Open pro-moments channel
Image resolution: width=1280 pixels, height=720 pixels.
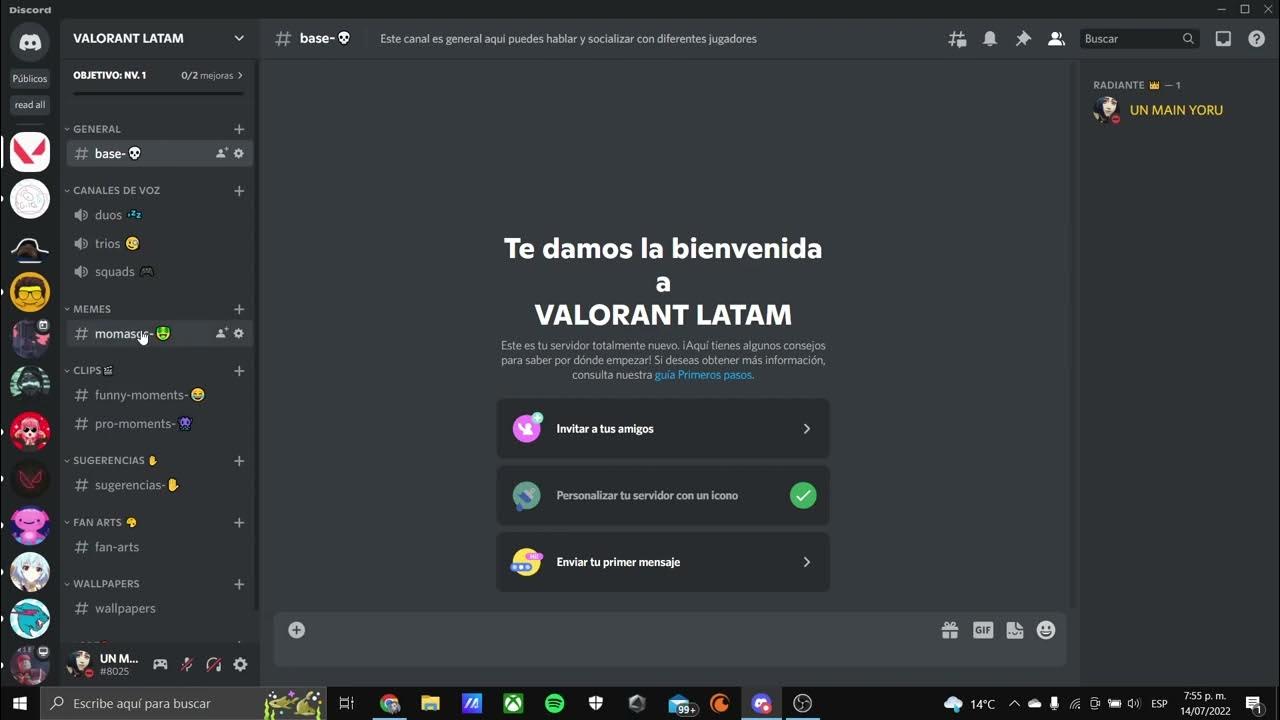click(160, 423)
